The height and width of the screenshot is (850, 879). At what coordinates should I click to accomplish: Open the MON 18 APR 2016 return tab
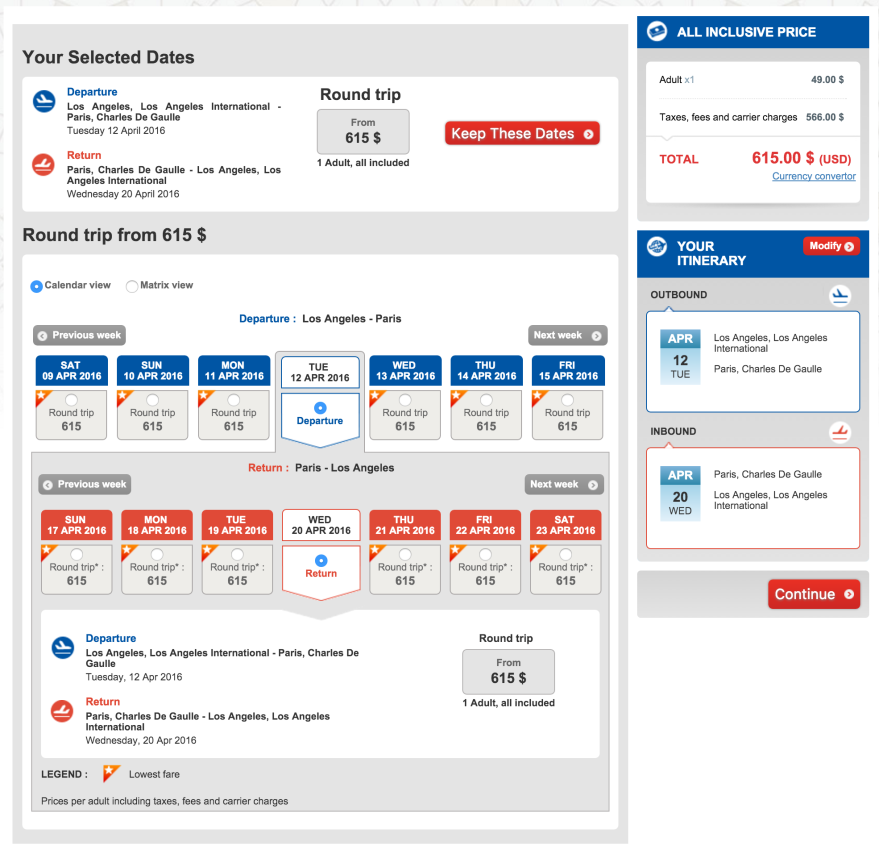pos(157,525)
